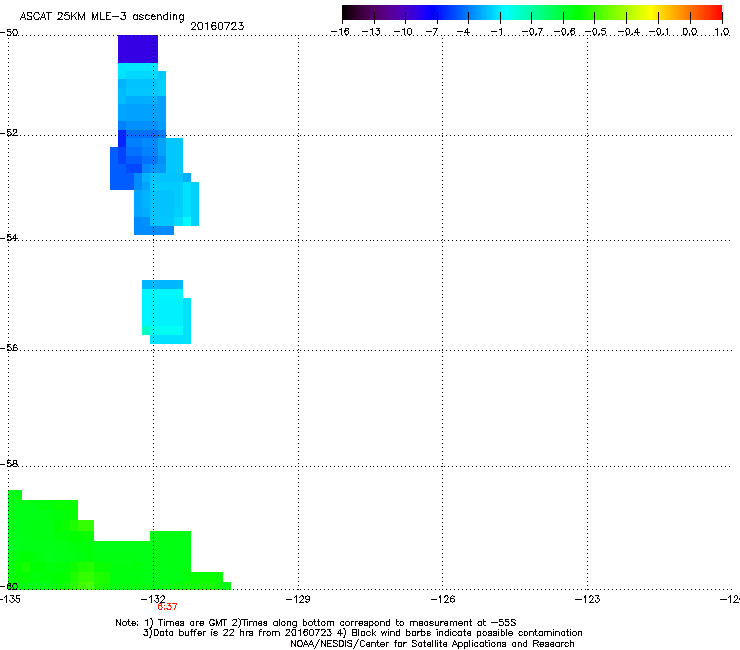Click the dark purple data block near -50 latitude

[138, 49]
